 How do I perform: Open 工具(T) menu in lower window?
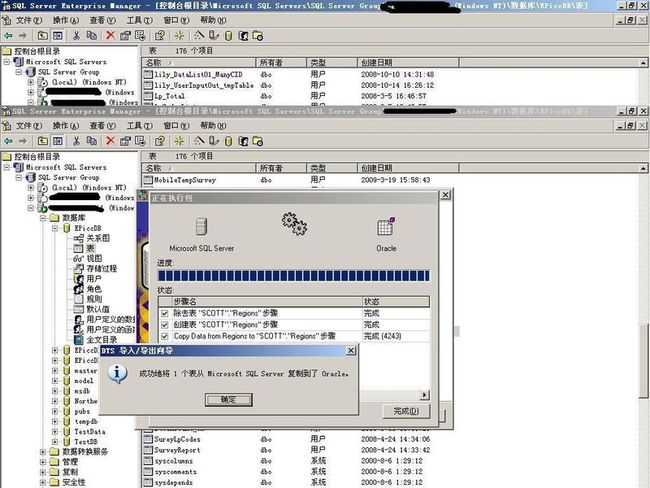(x=140, y=126)
